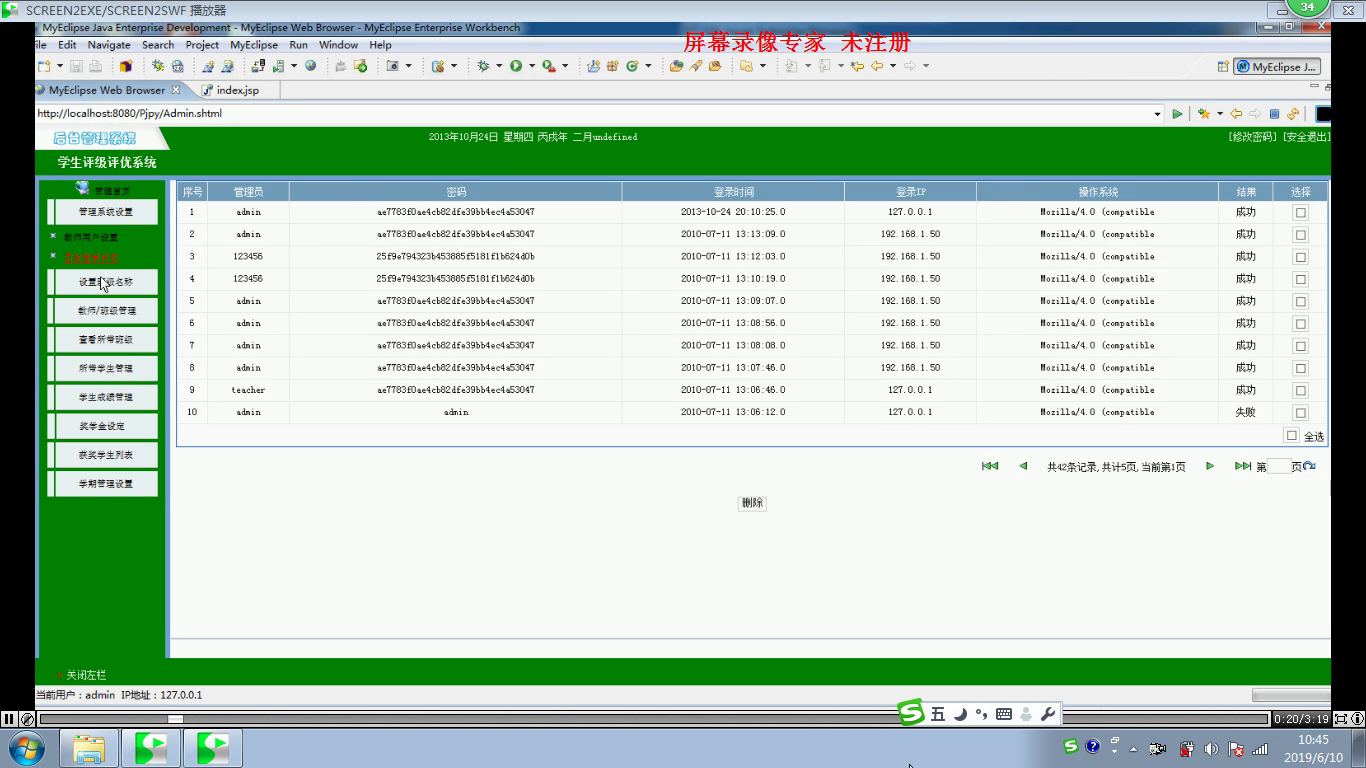Open the dropdown arrow beside Run icon
Image resolution: width=1366 pixels, height=768 pixels.
pos(531,66)
